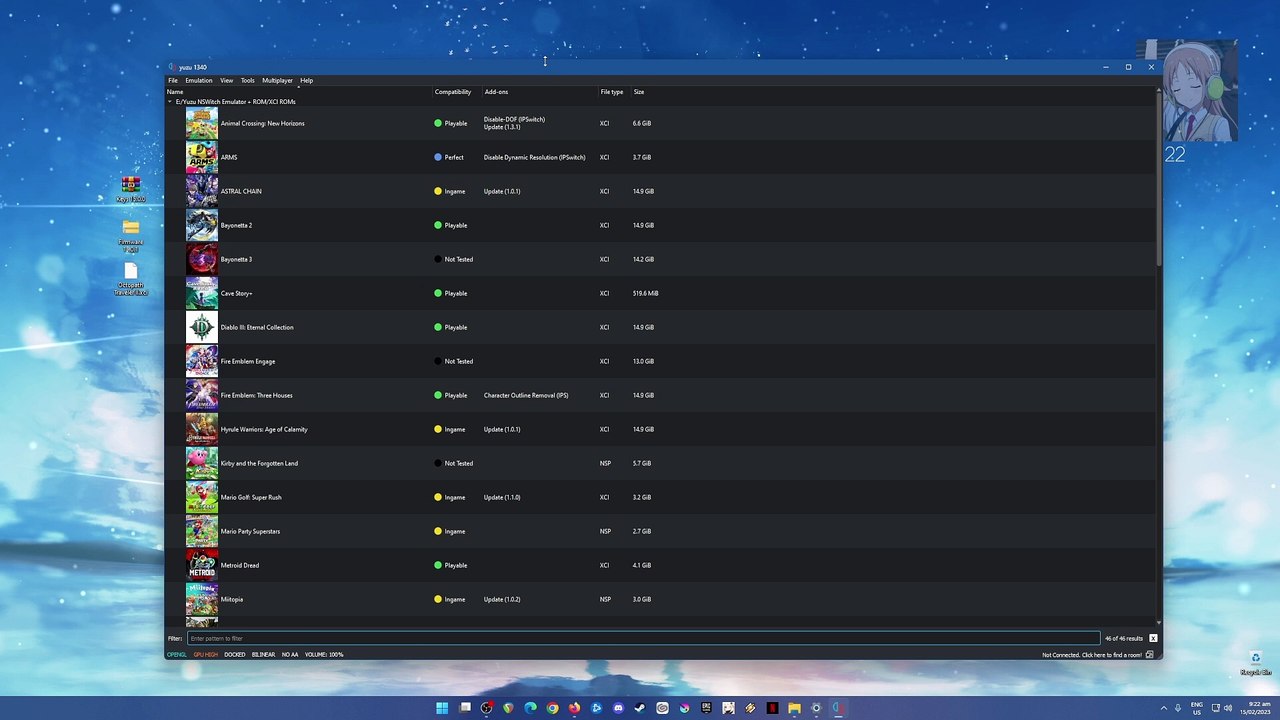
Task: Open Microsoft Edge from the taskbar
Action: click(x=530, y=708)
